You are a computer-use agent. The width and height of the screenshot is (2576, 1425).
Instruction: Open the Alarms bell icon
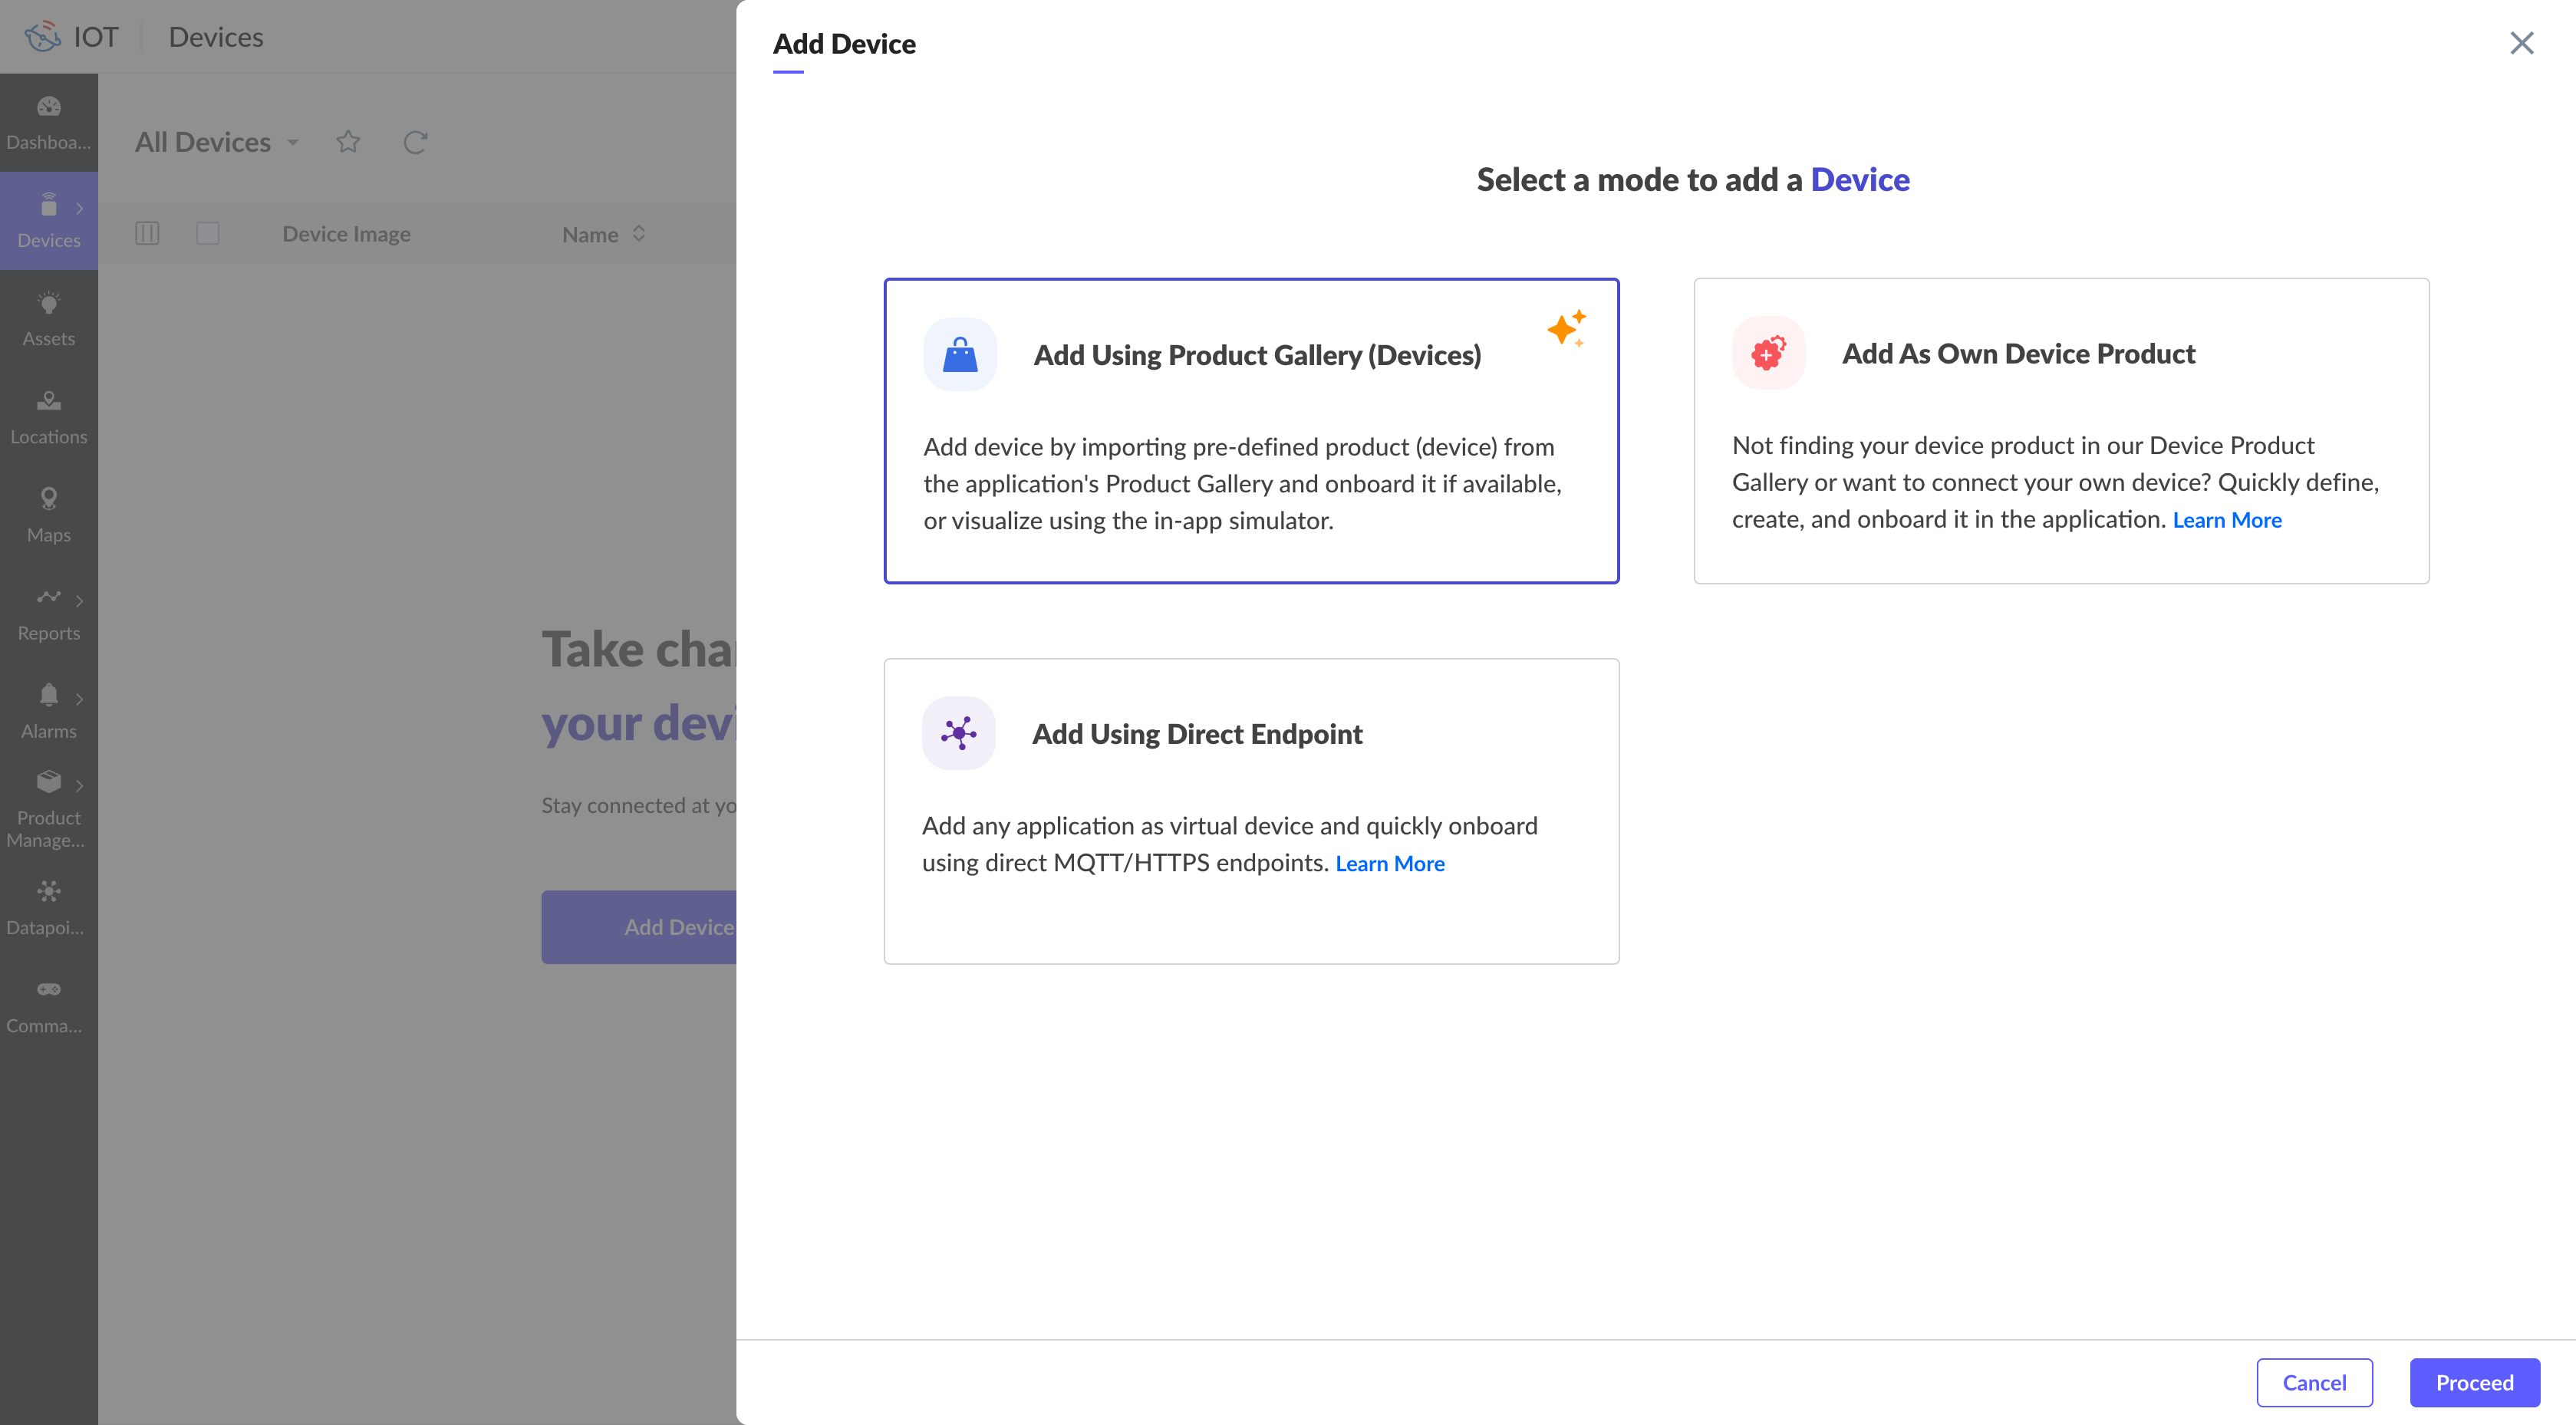click(48, 696)
